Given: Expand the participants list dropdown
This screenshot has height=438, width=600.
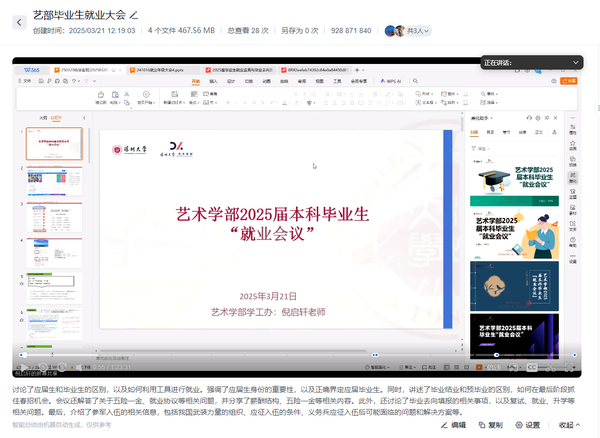Looking at the screenshot, I should [427, 31].
